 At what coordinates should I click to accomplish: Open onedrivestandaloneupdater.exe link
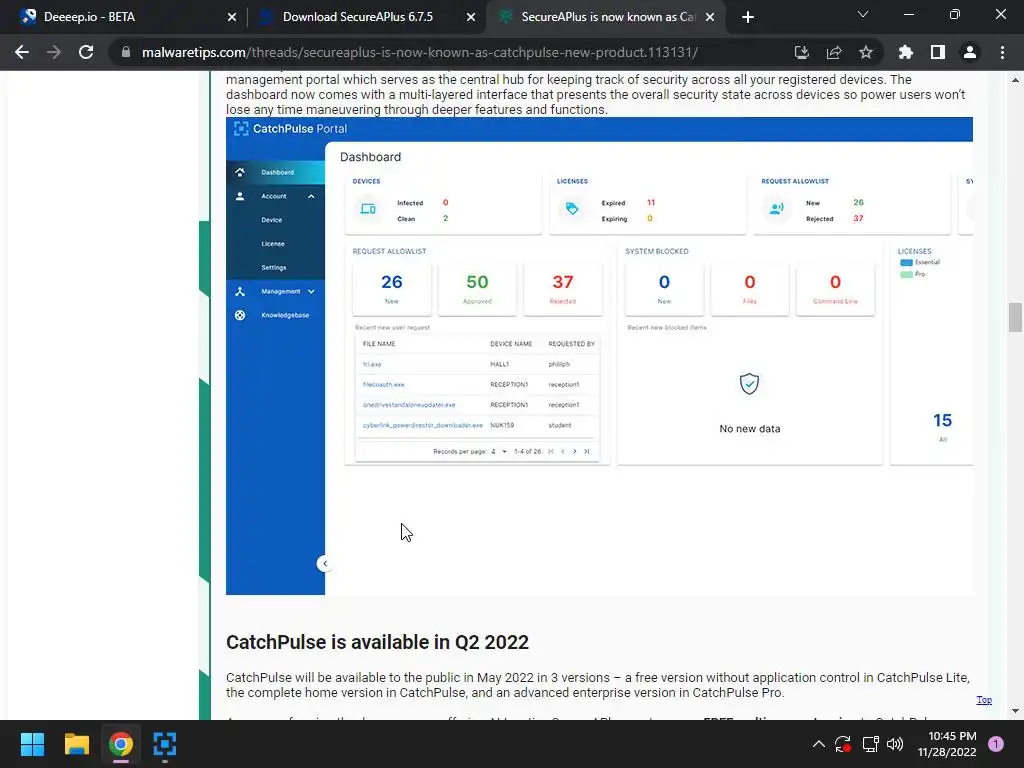(409, 405)
